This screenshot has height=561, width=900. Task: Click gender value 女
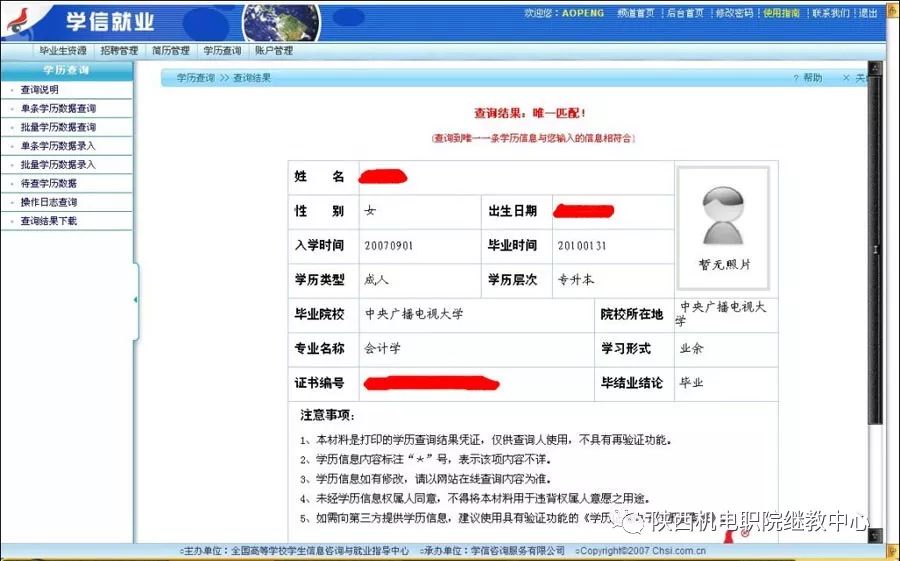tap(370, 211)
